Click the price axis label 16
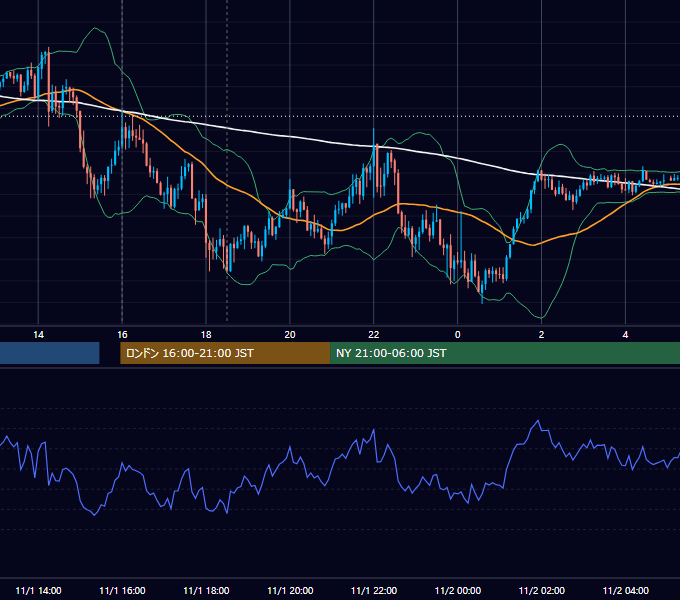The width and height of the screenshot is (680, 600). (122, 335)
